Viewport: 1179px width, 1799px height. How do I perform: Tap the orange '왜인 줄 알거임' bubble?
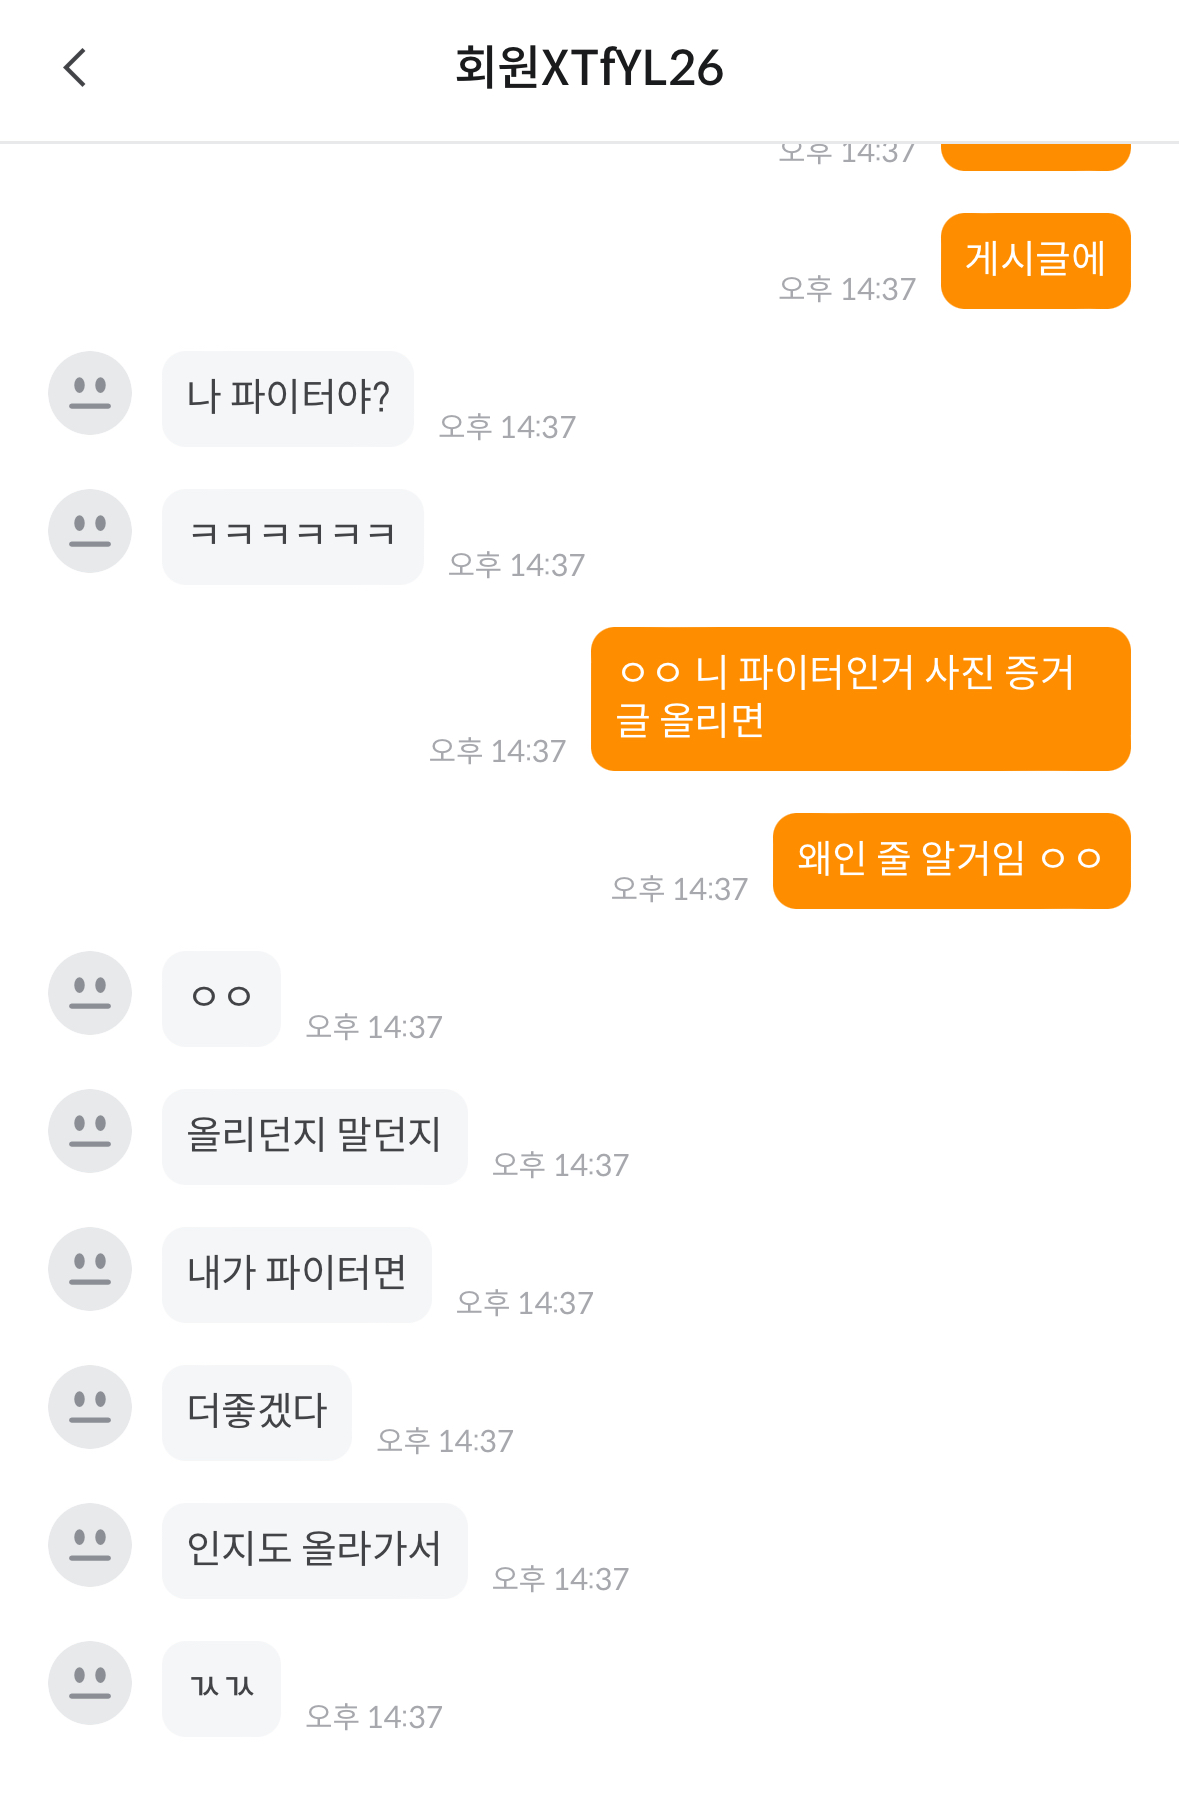951,860
